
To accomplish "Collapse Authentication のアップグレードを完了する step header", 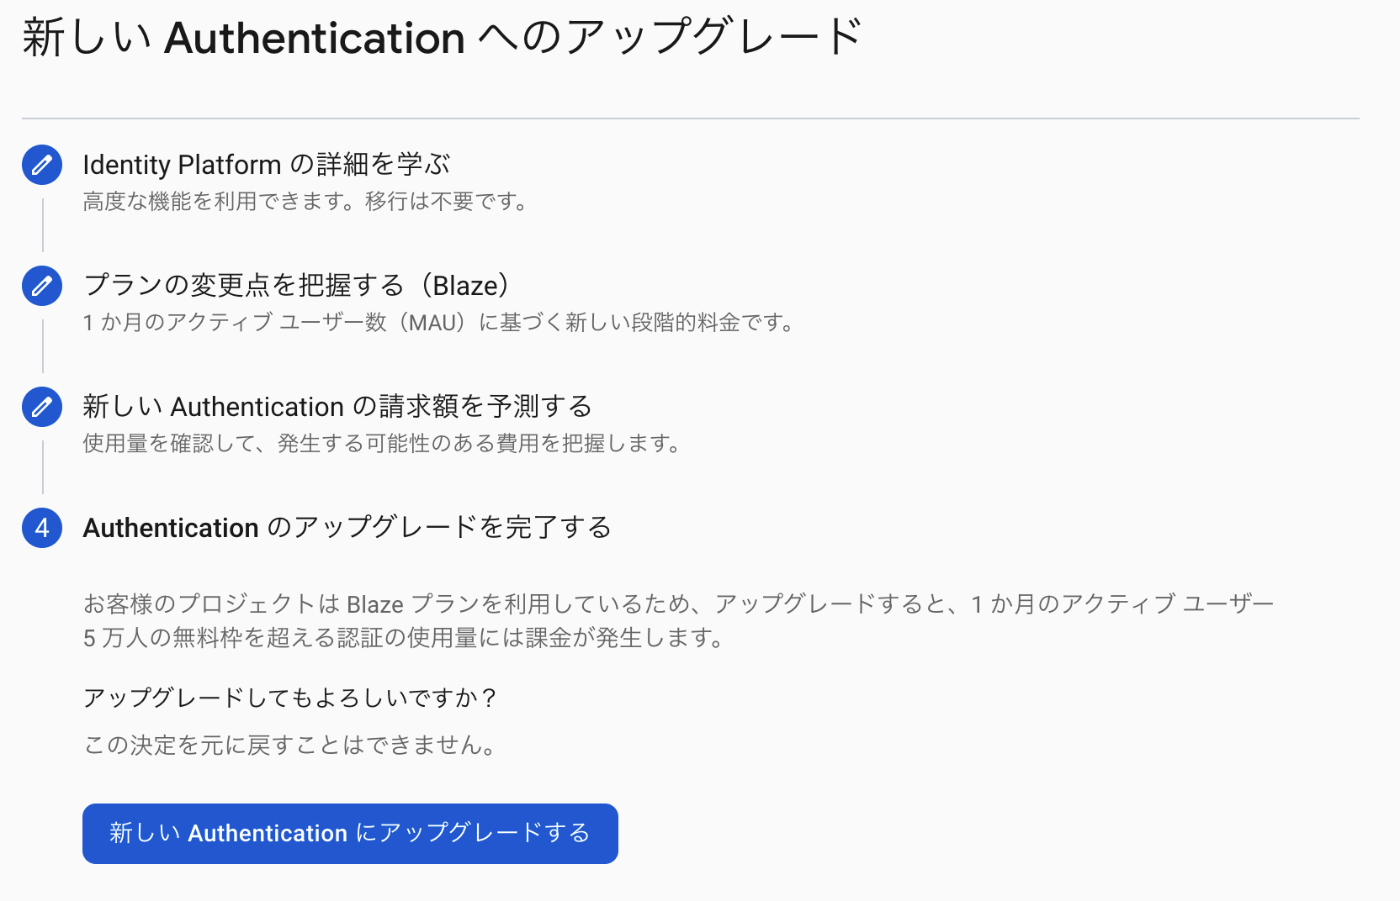I will pos(346,527).
